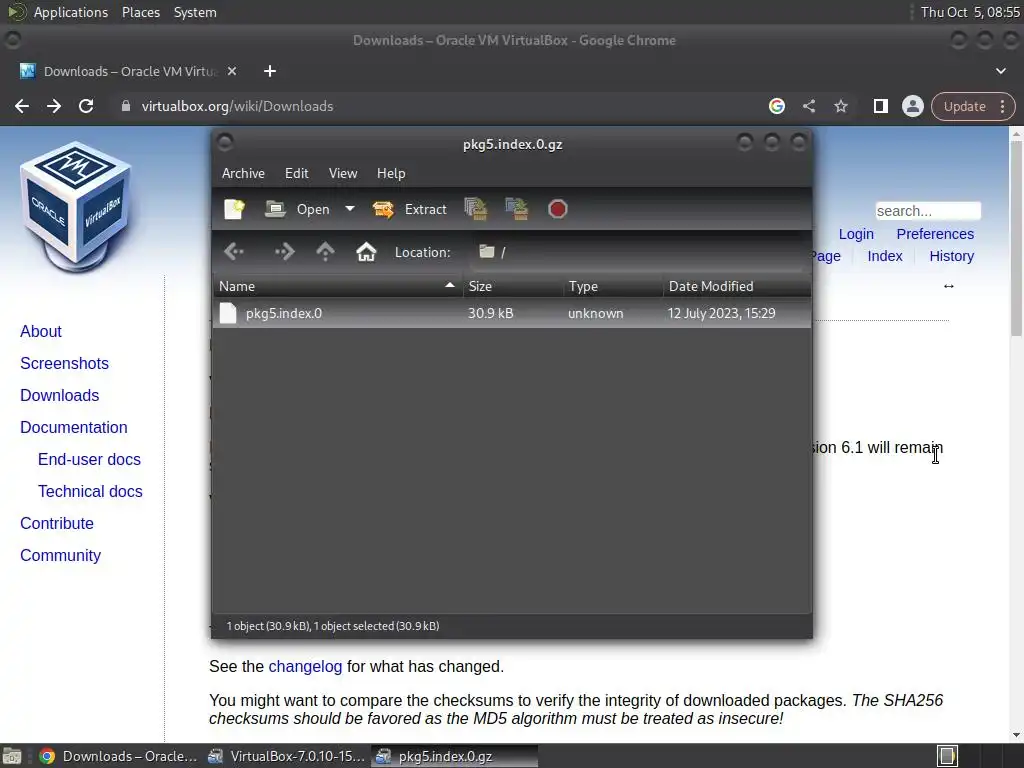Click the archive manager status bar text
Viewport: 1024px width, 768px height.
(333, 626)
